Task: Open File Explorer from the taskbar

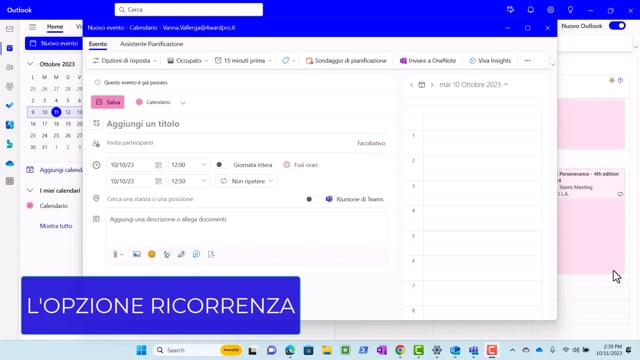Action: pyautogui.click(x=327, y=350)
